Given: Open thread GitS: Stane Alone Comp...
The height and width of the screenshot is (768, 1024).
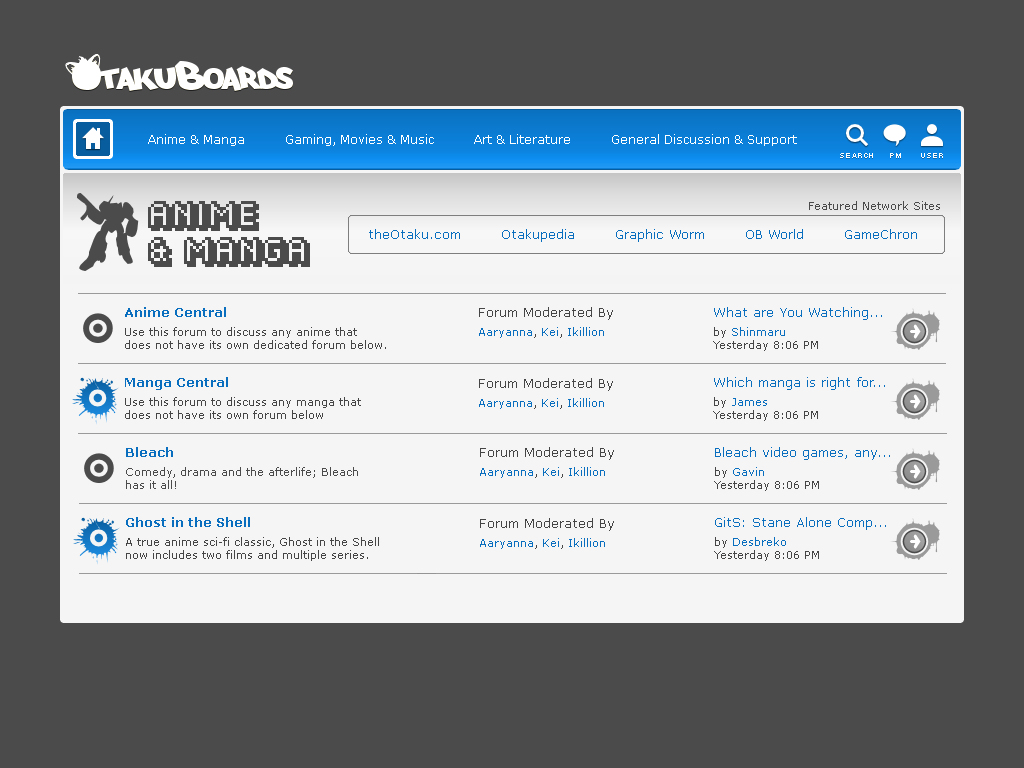Looking at the screenshot, I should click(801, 522).
